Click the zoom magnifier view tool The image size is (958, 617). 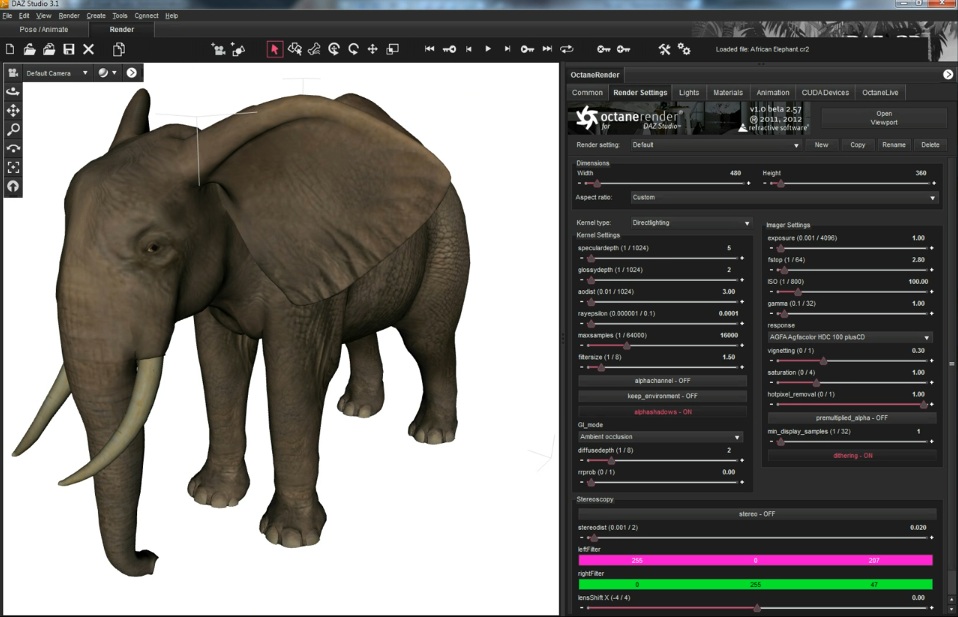[x=13, y=129]
